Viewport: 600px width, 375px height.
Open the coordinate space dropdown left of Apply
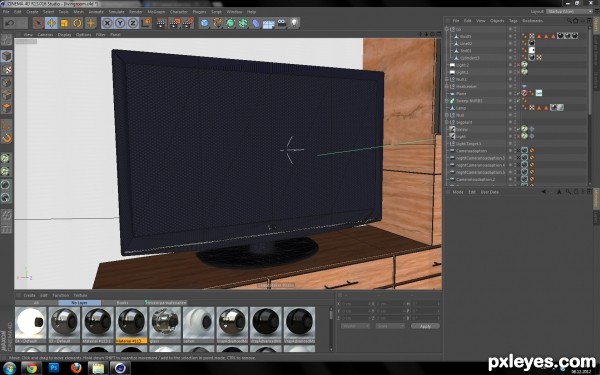pos(355,326)
